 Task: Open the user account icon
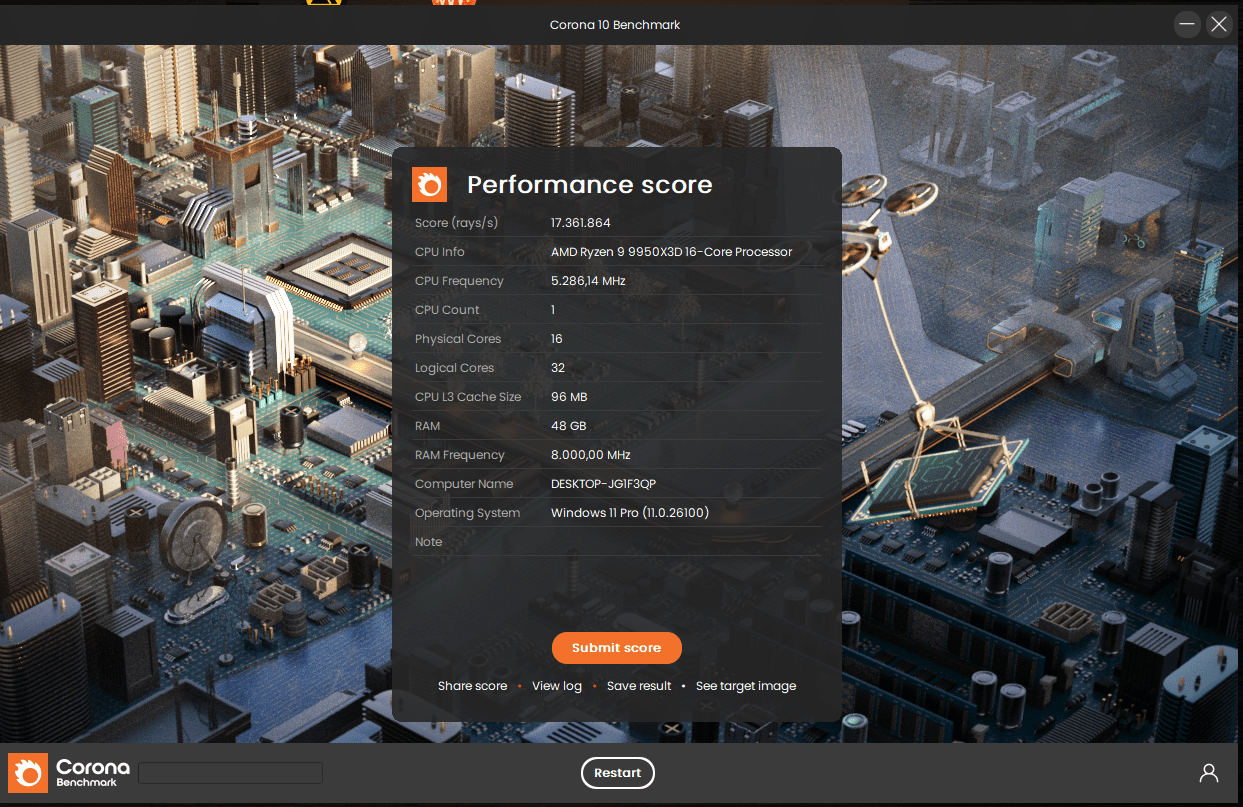tap(1209, 773)
